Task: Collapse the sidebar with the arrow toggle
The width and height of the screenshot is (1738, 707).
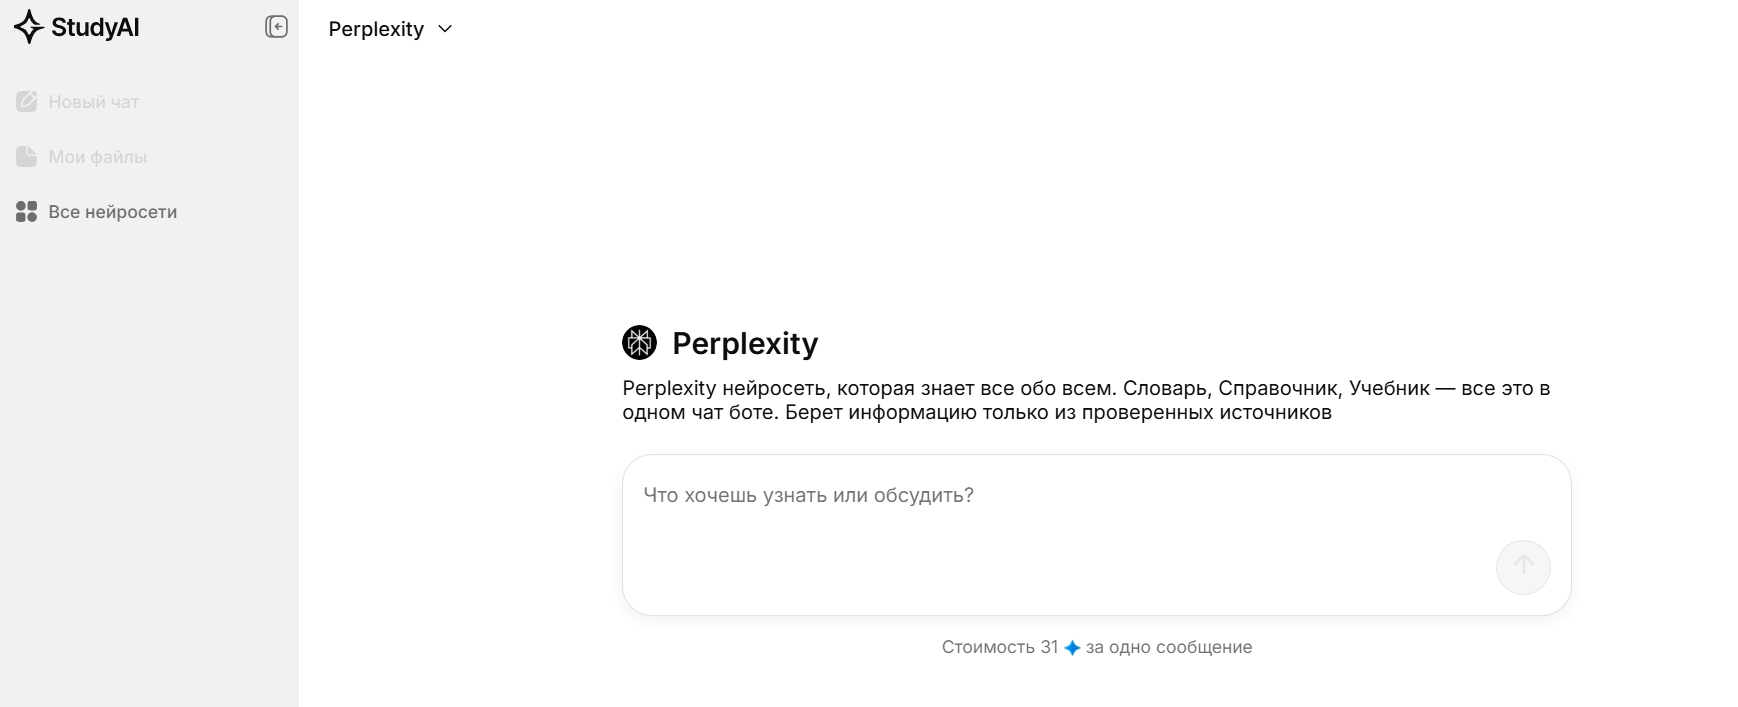Action: pos(276,27)
